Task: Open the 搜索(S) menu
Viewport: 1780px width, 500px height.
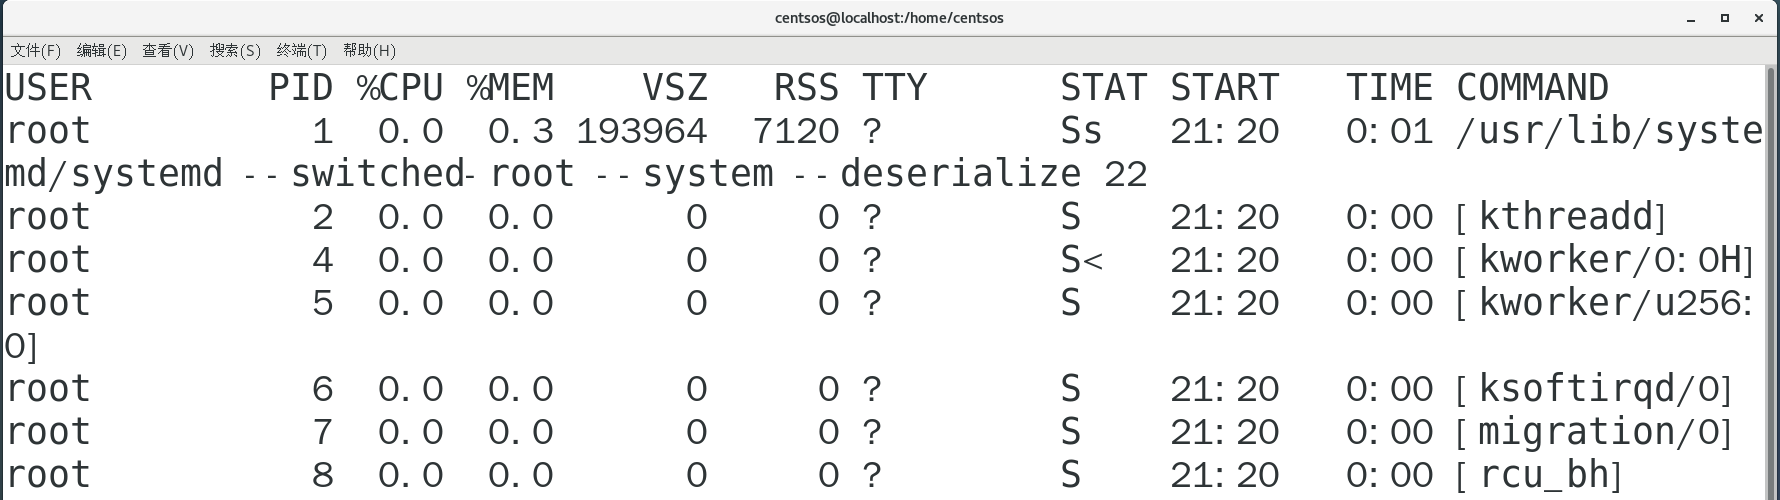Action: [235, 51]
